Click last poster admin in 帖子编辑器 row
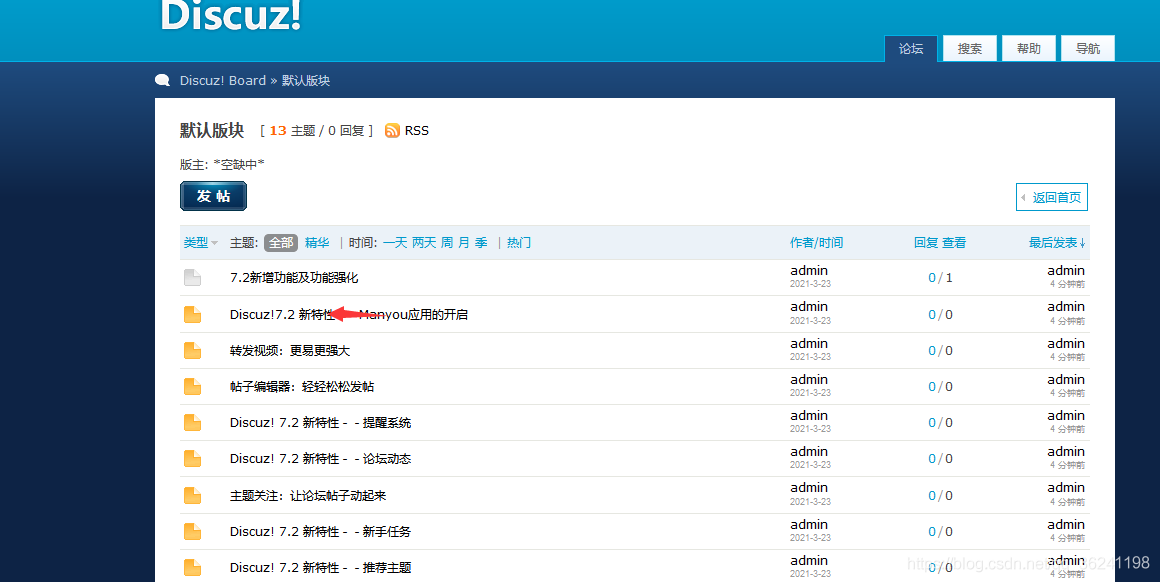 point(1066,380)
